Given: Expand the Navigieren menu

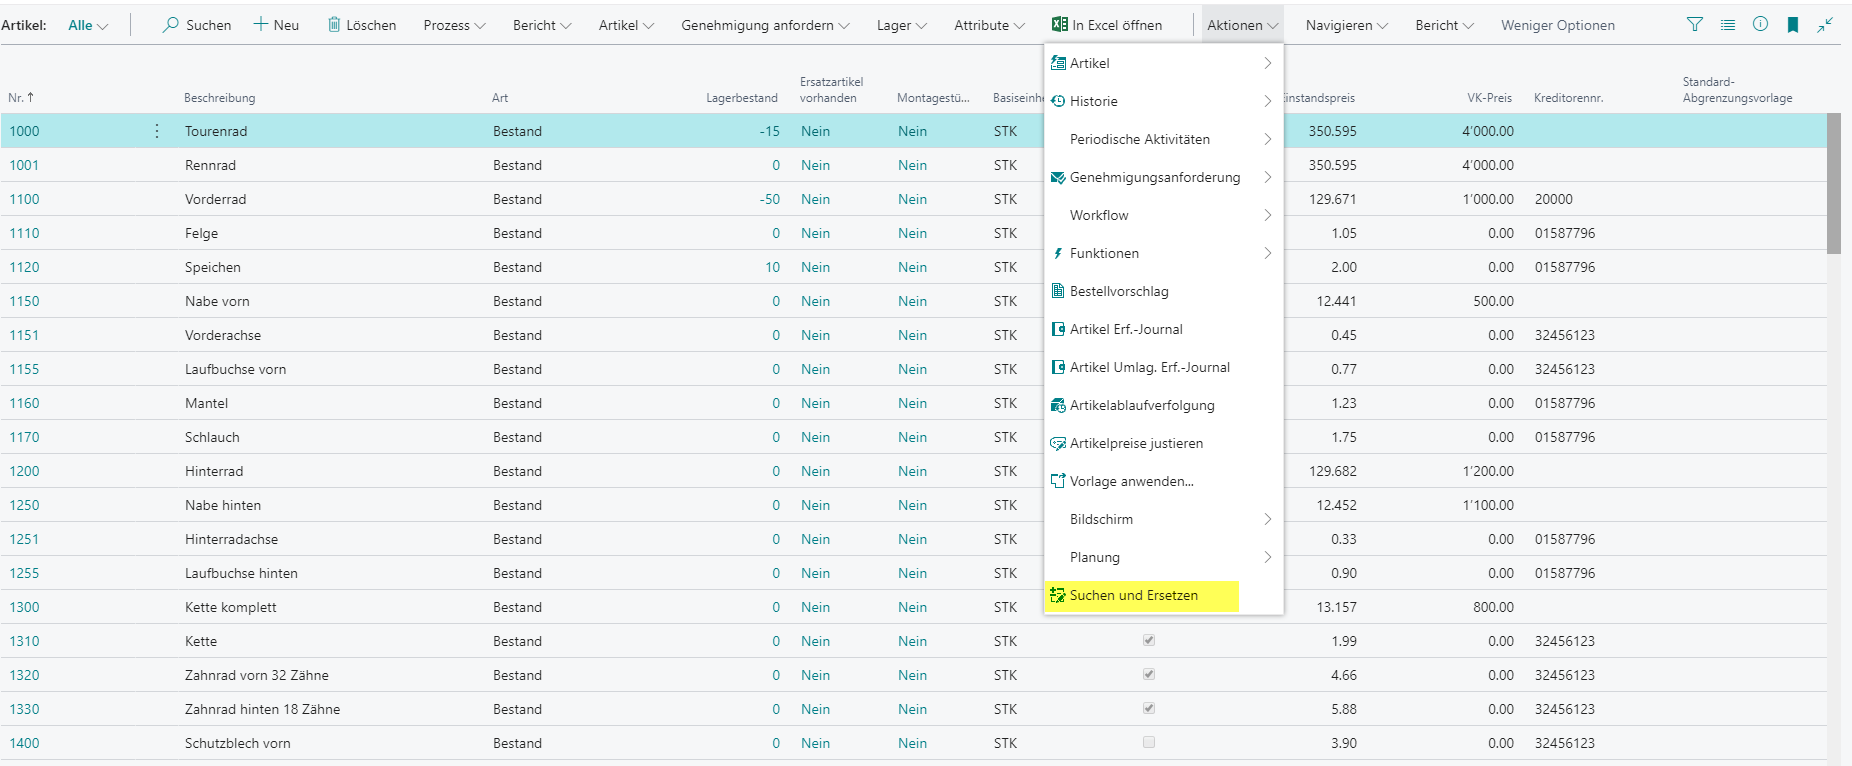Looking at the screenshot, I should click(x=1346, y=25).
